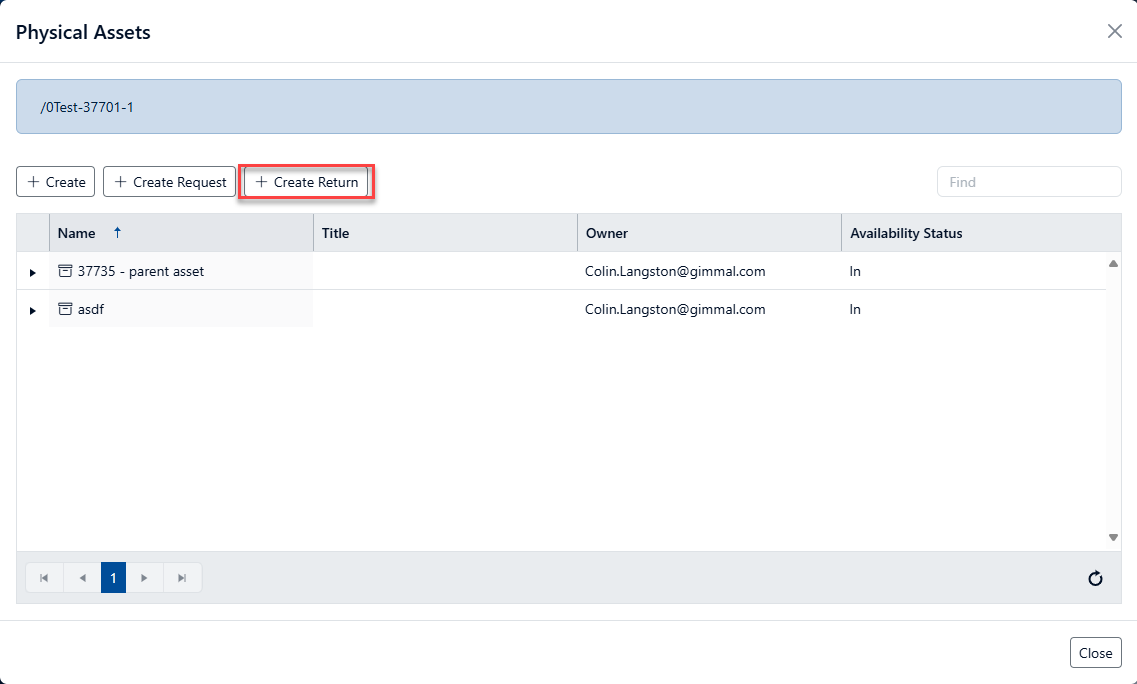This screenshot has height=684, width=1137.
Task: Click archive box icon for asdf
Action: coord(65,308)
